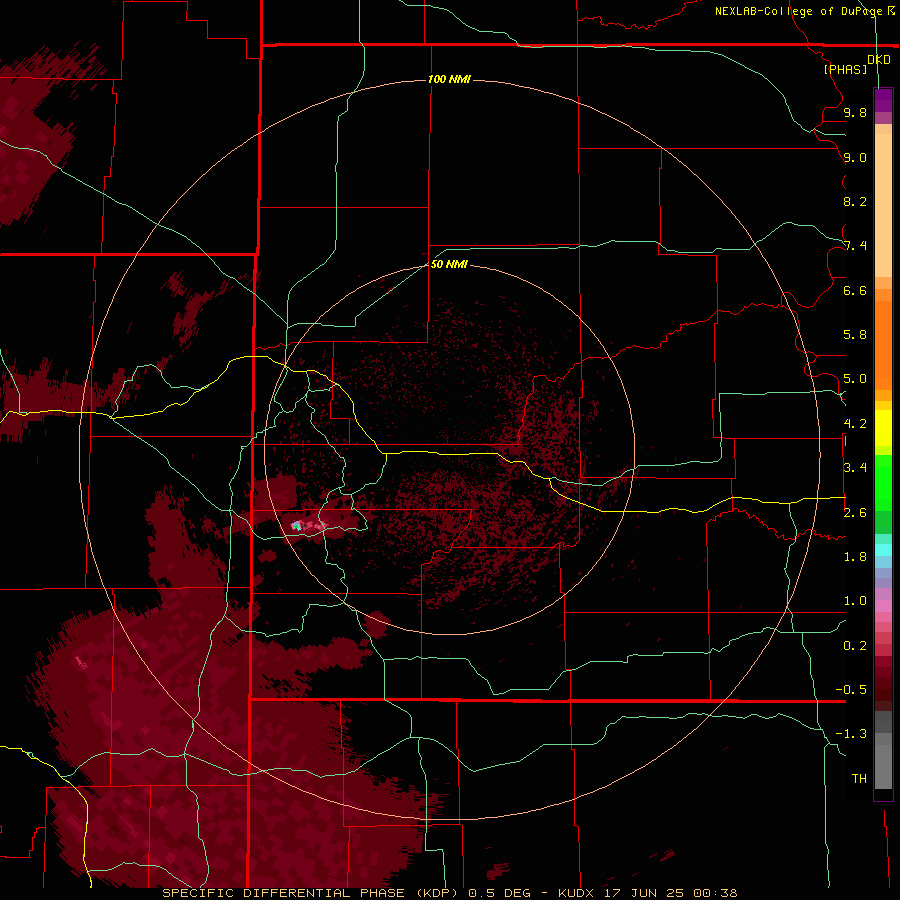Click the 8.2 scale value
This screenshot has height=900, width=900.
click(855, 201)
